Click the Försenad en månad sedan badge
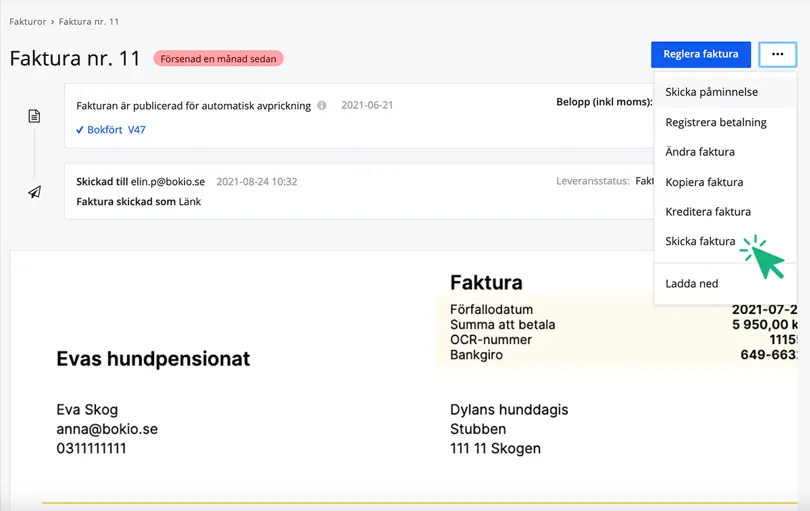Screen dimensions: 810x511 tap(218, 59)
